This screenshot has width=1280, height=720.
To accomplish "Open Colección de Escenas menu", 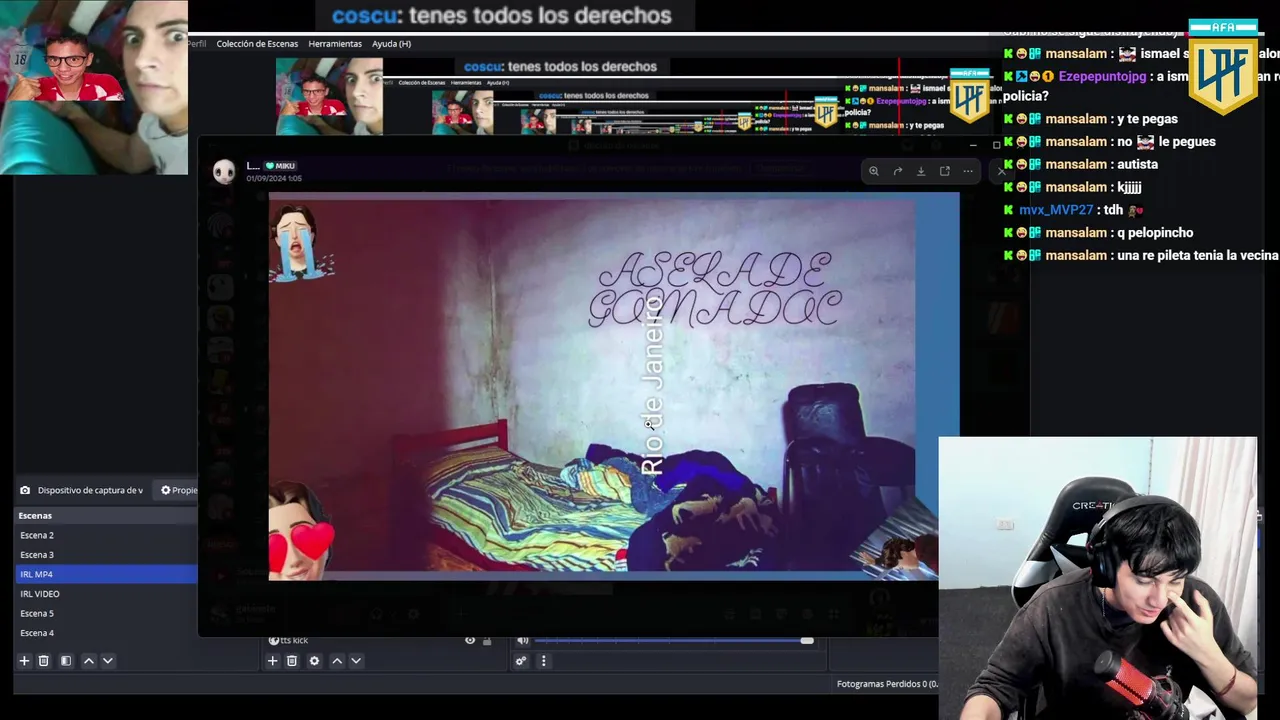I will 257,44.
